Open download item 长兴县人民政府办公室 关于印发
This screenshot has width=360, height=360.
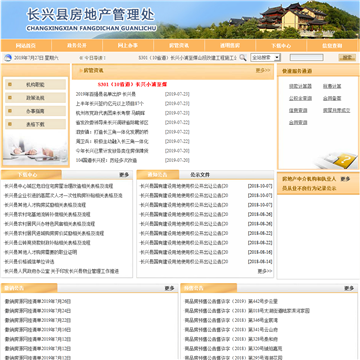coord(61,271)
